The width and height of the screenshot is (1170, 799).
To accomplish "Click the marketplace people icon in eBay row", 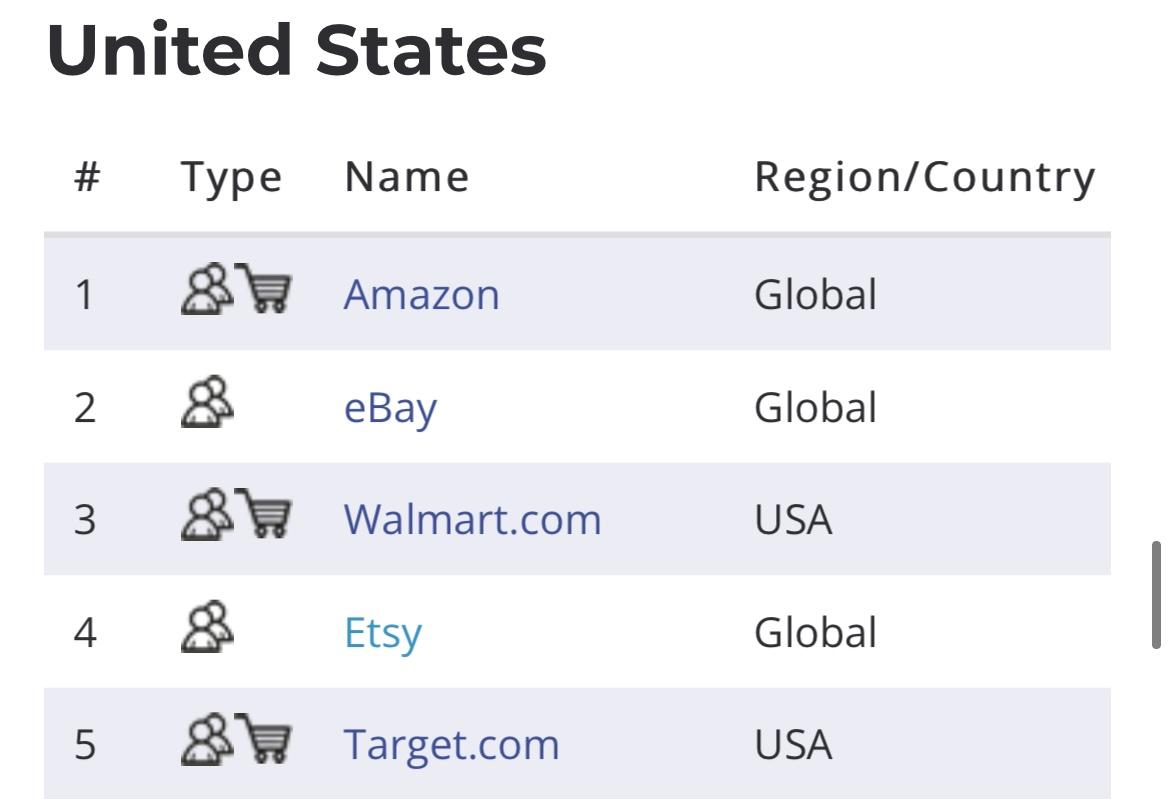I will 207,401.
